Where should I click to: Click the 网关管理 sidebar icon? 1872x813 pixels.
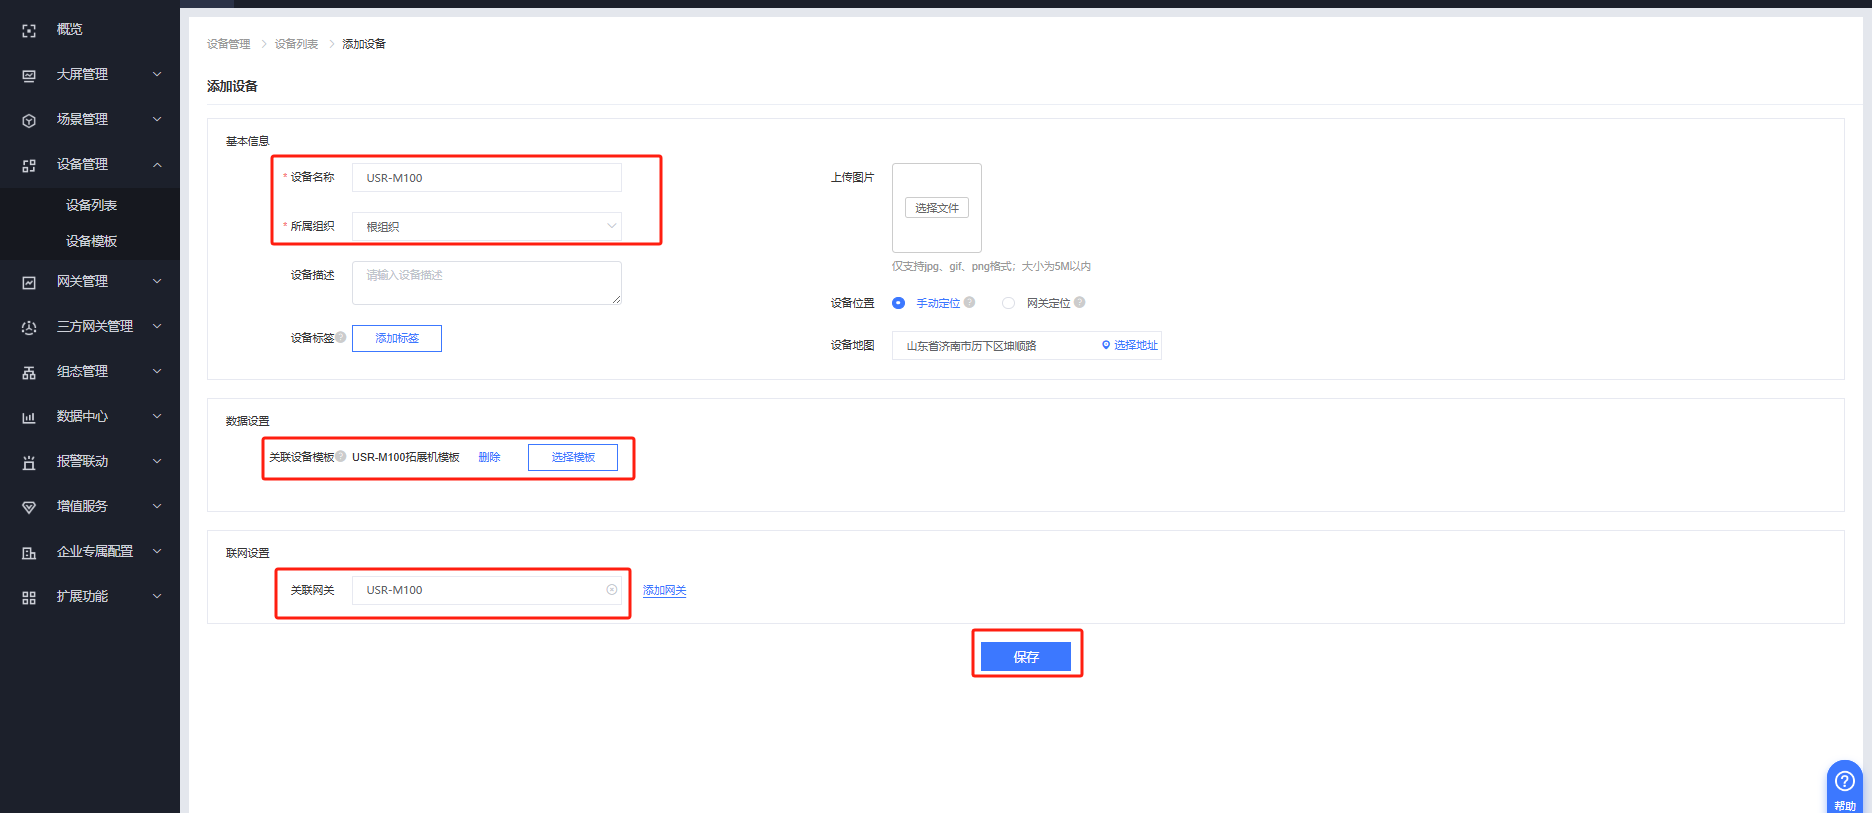tap(29, 283)
